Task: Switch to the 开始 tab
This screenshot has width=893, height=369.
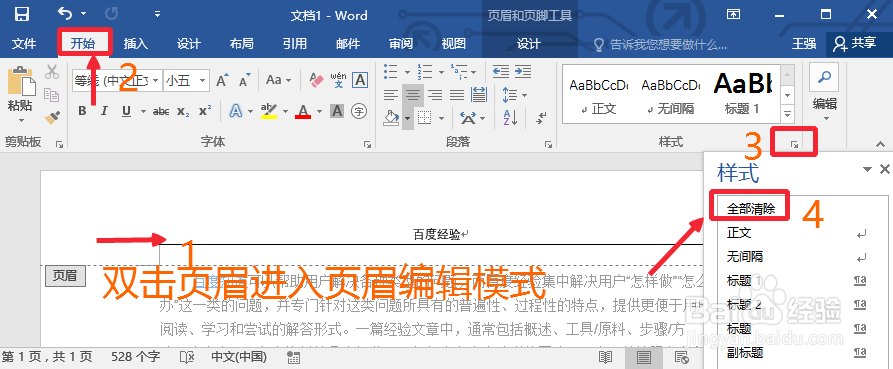Action: (83, 44)
